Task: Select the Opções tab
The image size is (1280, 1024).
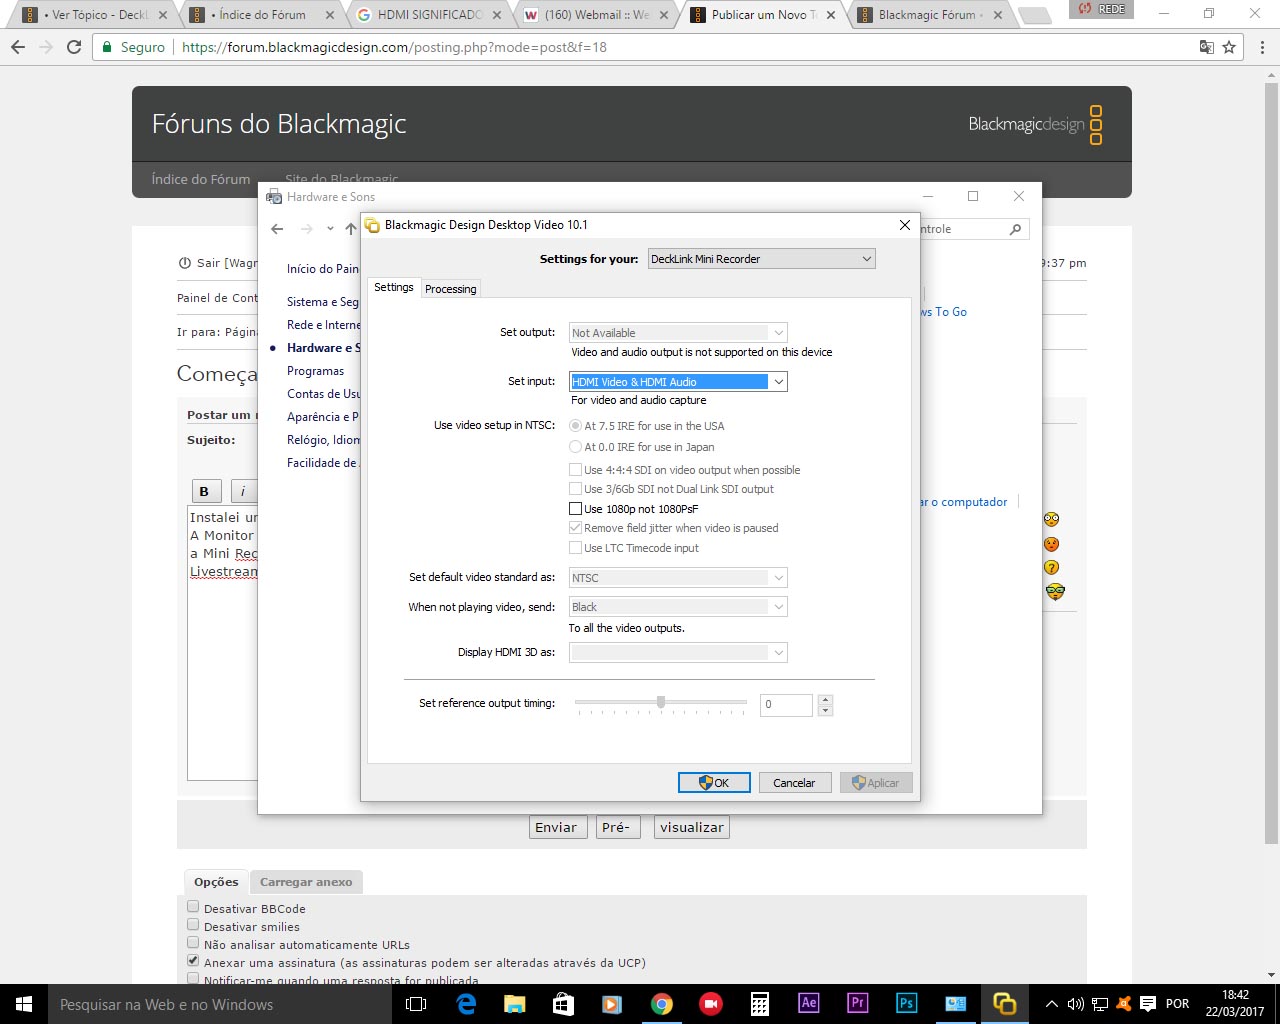Action: tap(216, 882)
